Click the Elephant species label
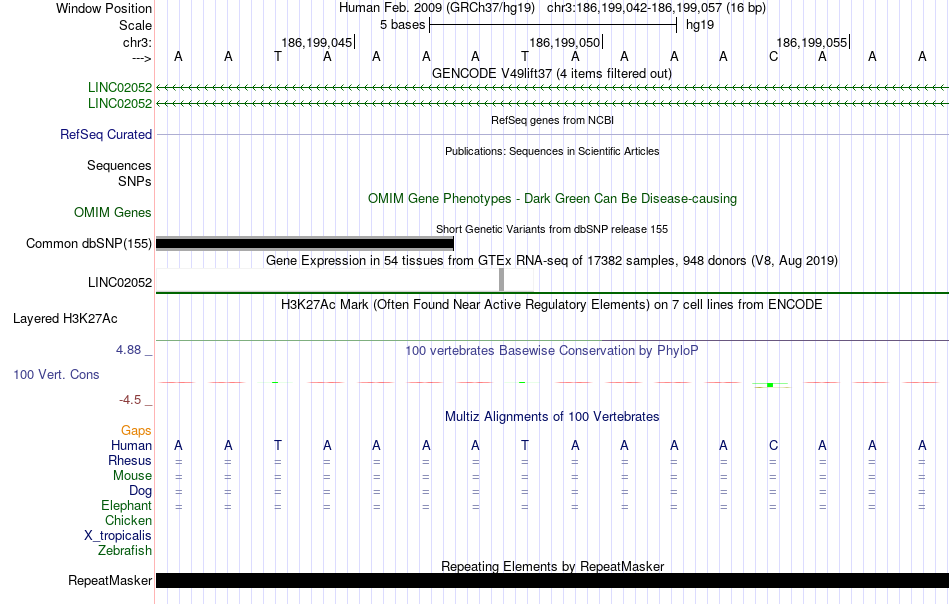Viewport: 950px width, 604px height. tap(127, 505)
